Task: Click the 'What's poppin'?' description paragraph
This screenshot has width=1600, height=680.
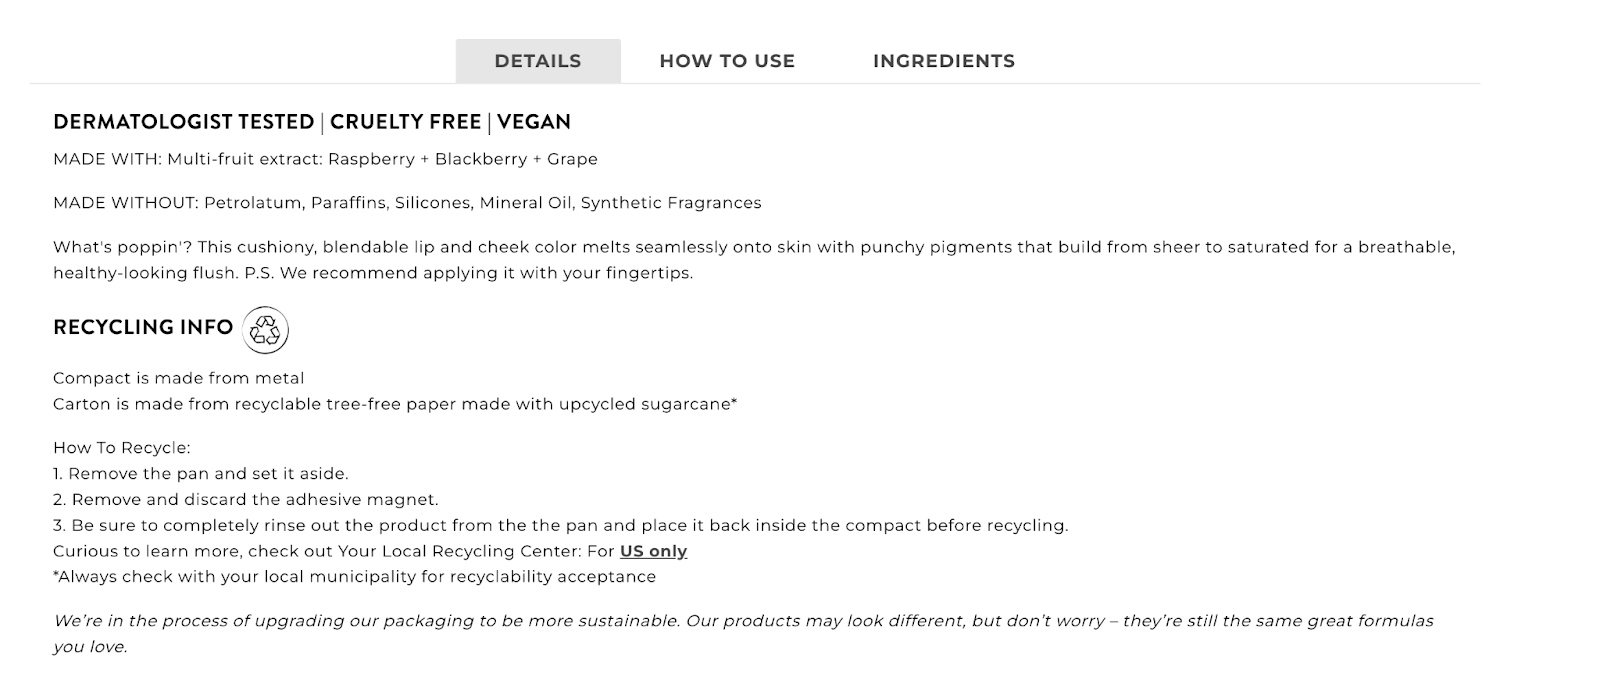Action: pos(700,248)
